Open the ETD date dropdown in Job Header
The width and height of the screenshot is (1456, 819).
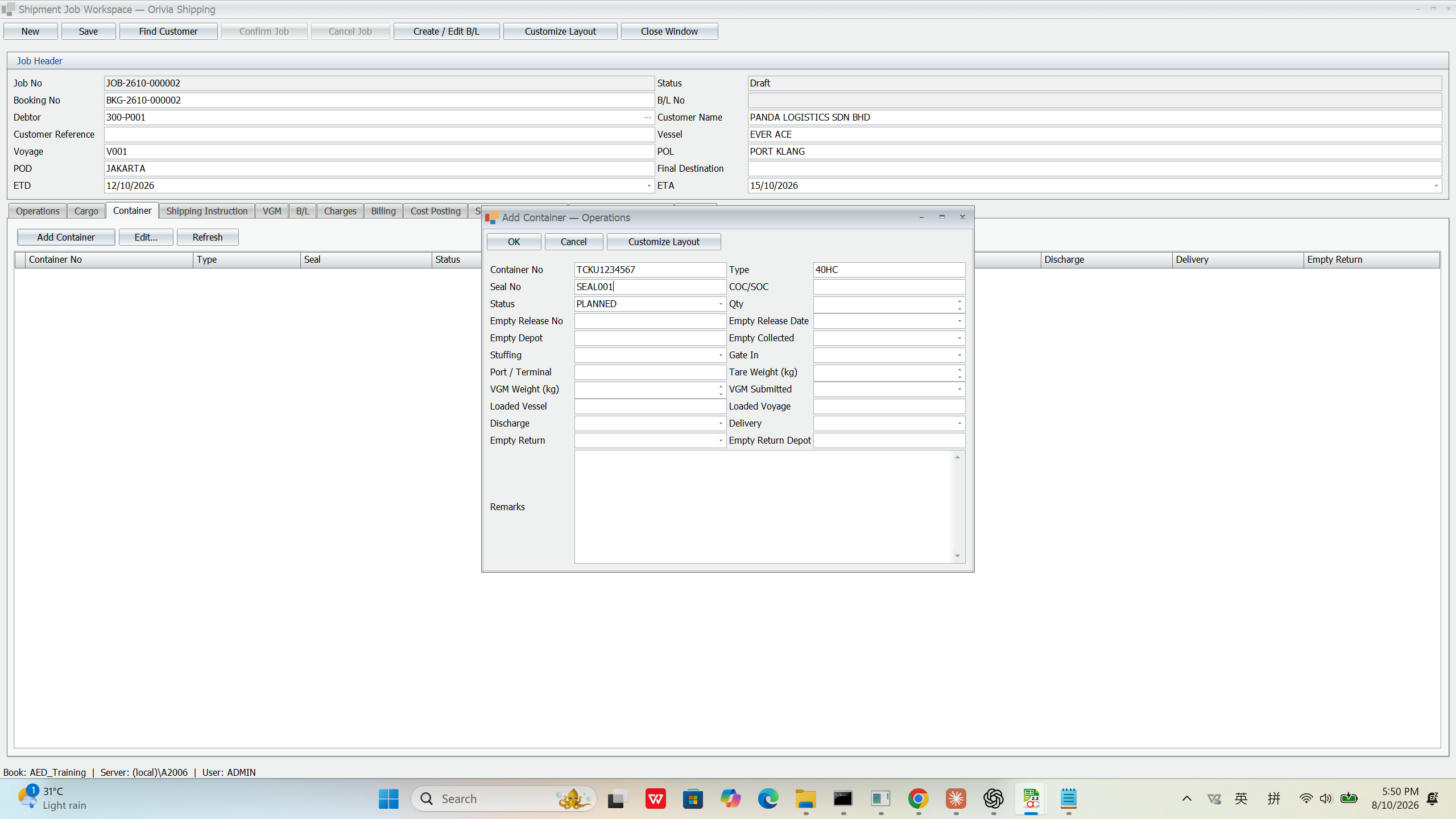[x=649, y=186]
